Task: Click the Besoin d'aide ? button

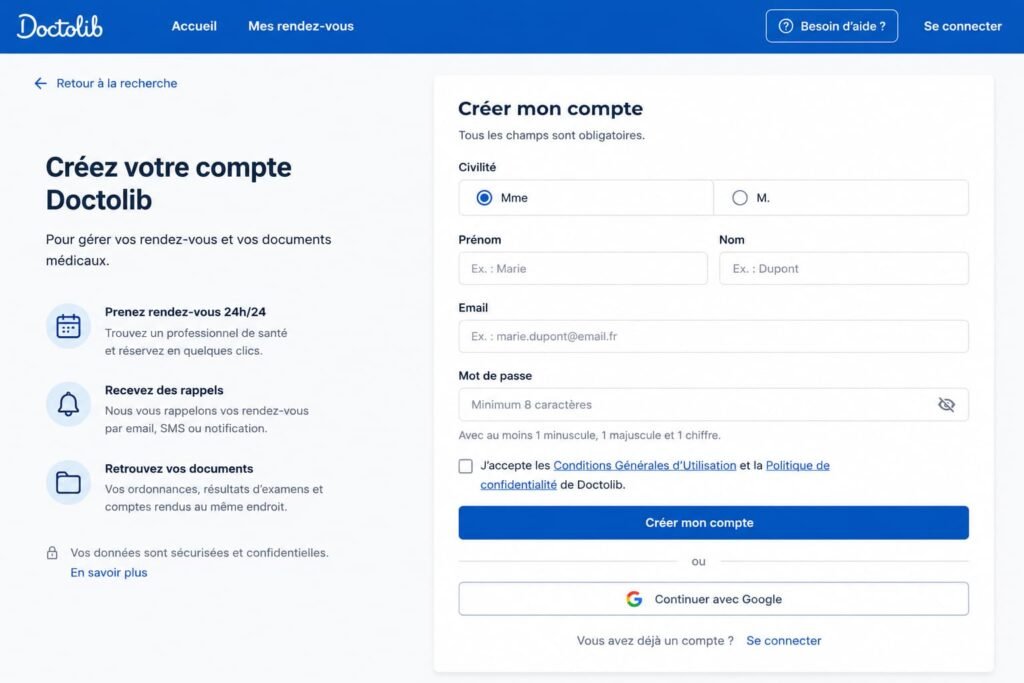Action: tap(831, 26)
